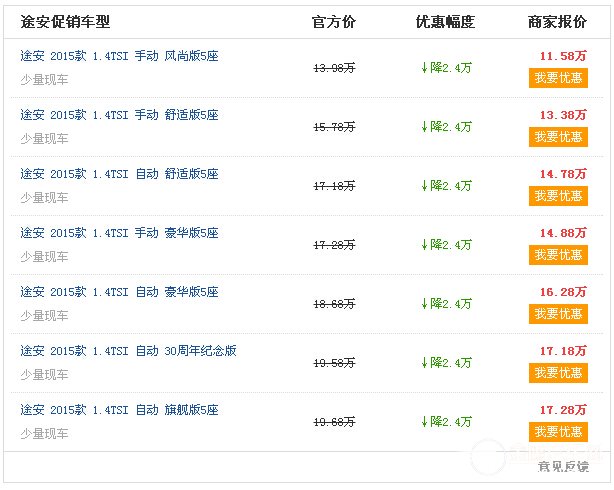Open 途安 1.4TSI 手动 舒适版5座 link
The image size is (614, 490).
tap(119, 115)
